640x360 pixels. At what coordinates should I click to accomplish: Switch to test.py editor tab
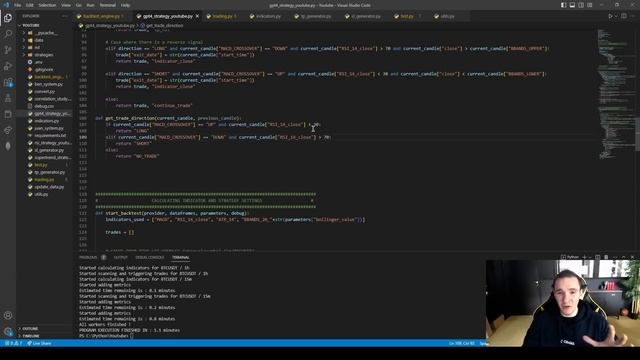tap(407, 16)
